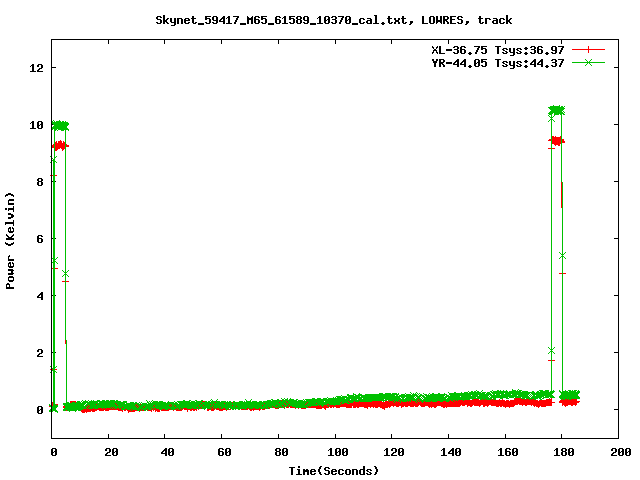The height and width of the screenshot is (480, 640).
Task: Click the Time(Seconds) x-axis label
Action: [333, 471]
